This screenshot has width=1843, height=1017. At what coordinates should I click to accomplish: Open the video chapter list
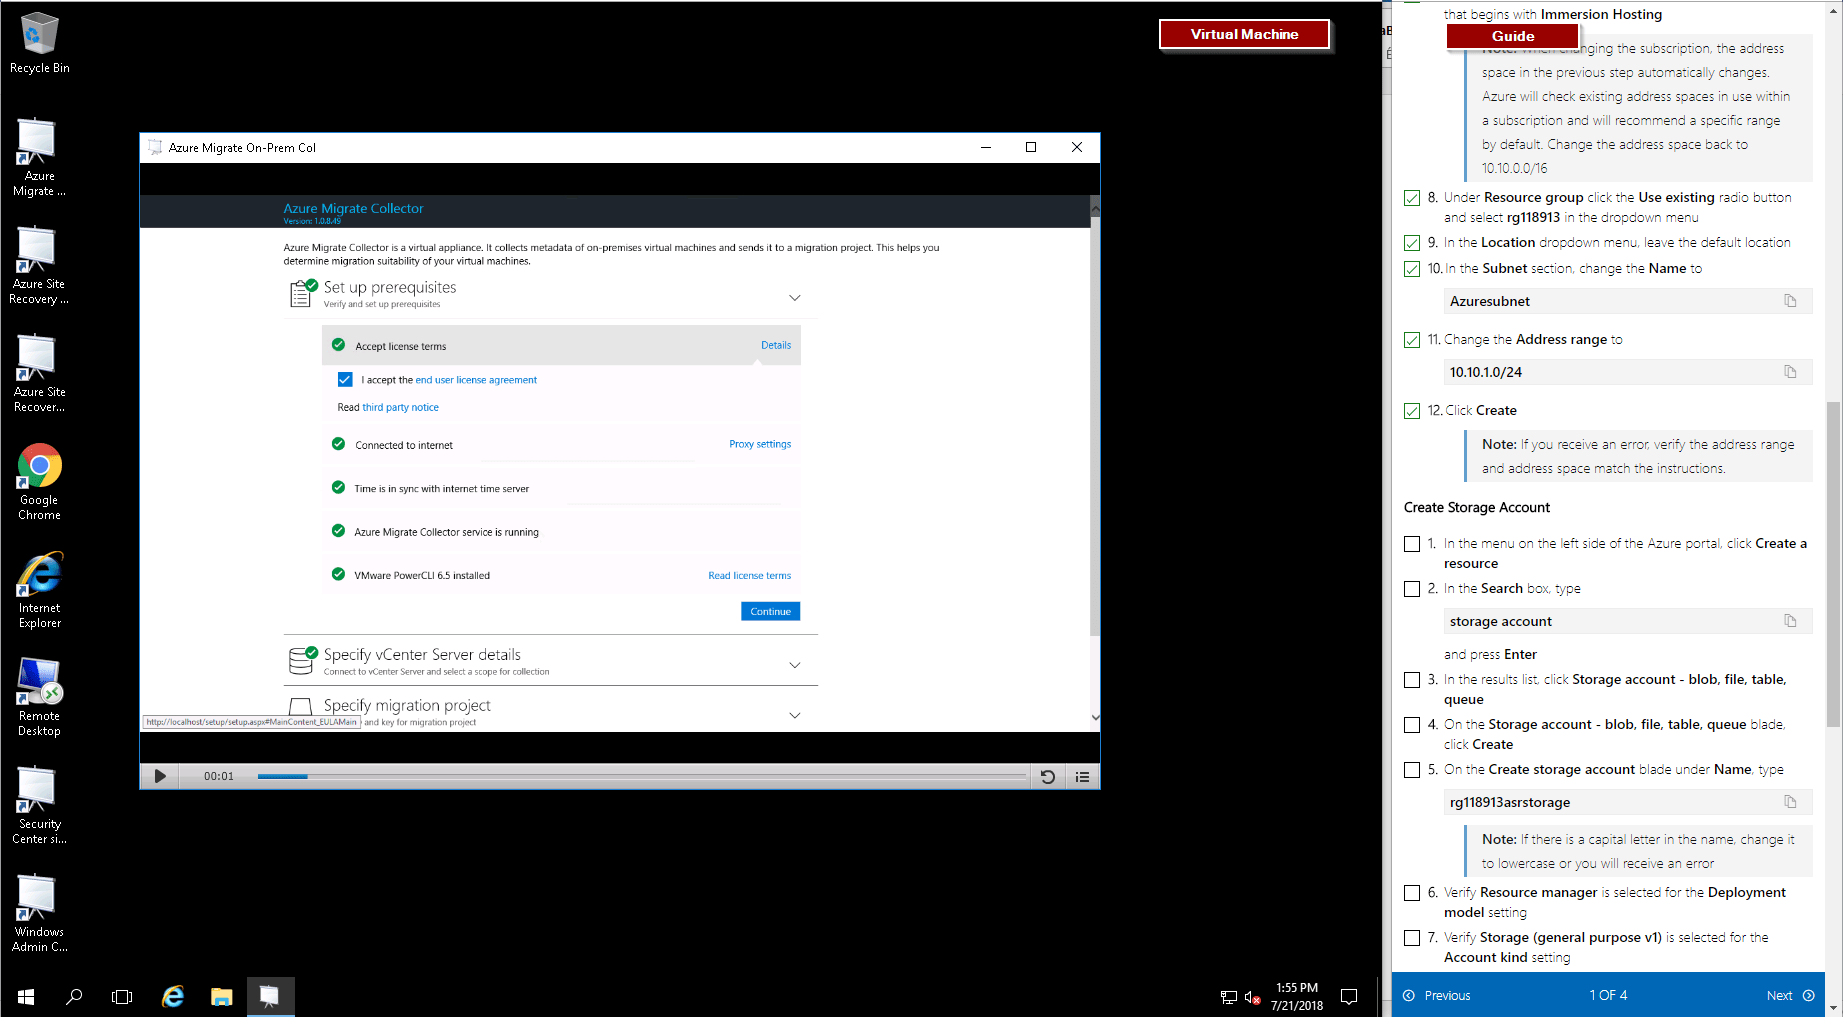1082,777
